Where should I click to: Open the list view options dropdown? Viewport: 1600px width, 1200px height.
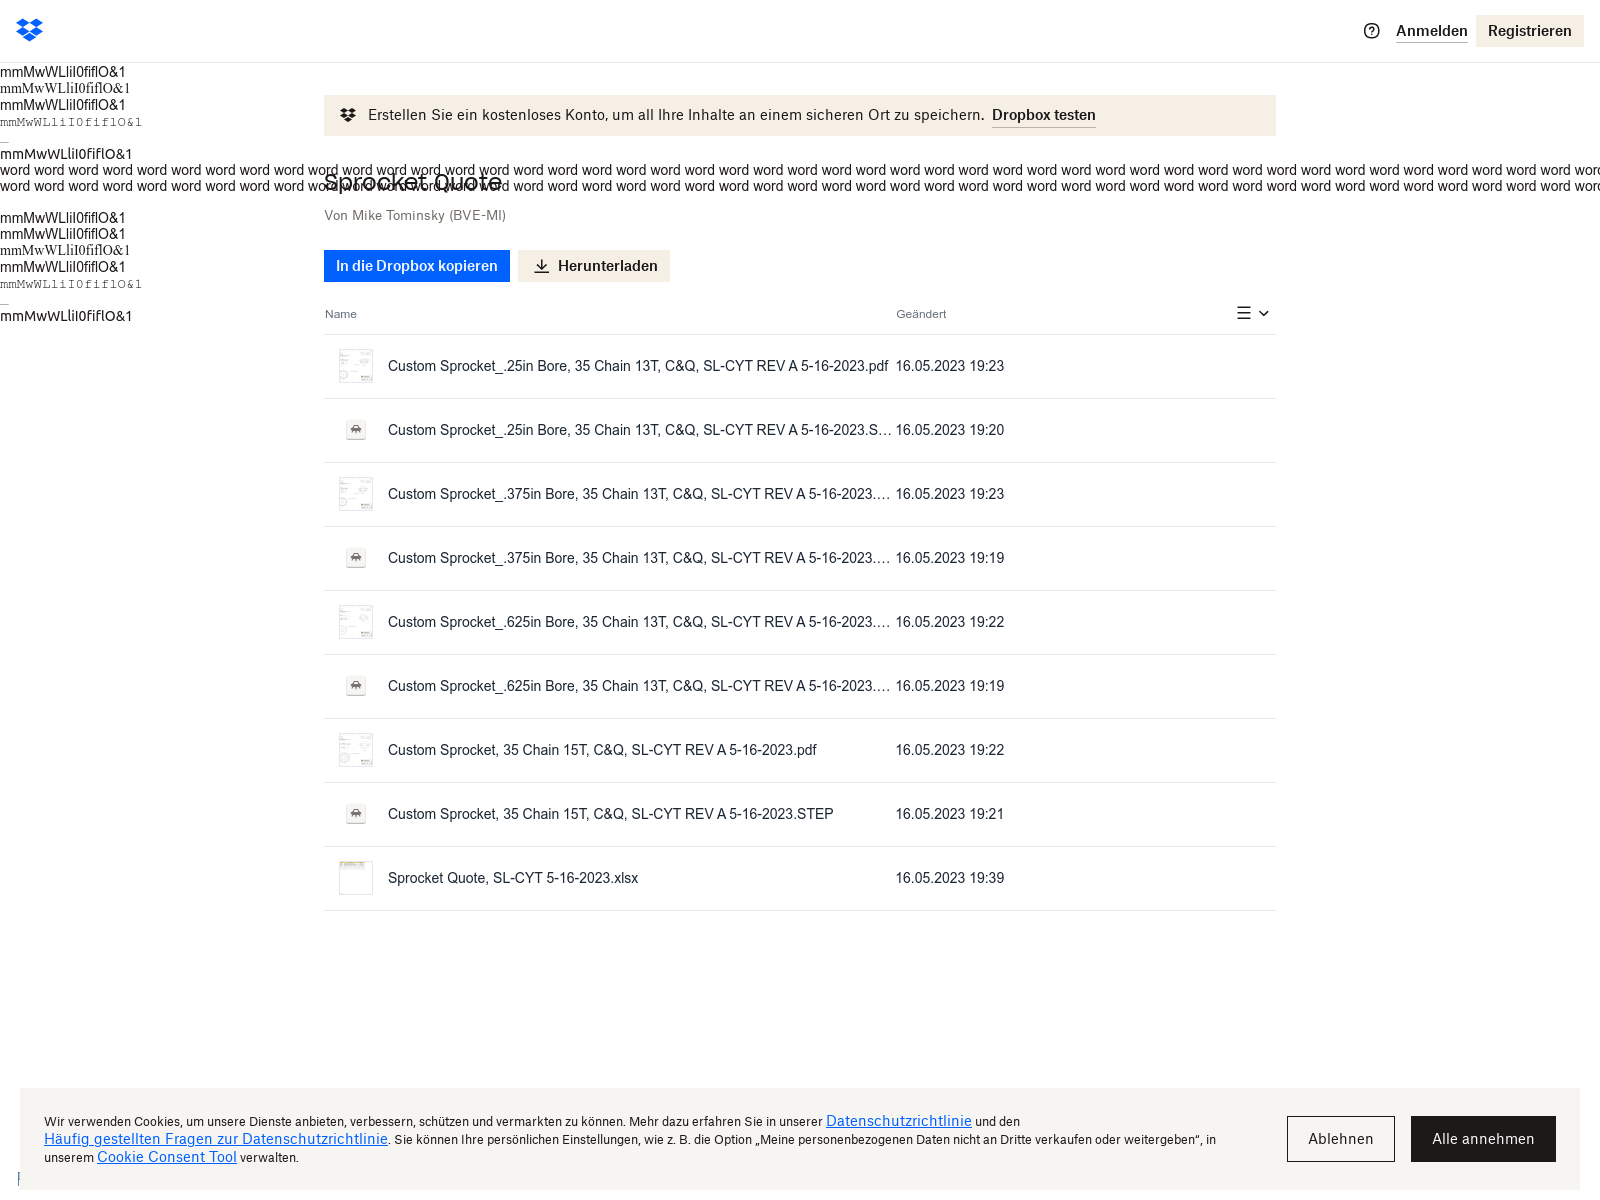(x=1253, y=313)
